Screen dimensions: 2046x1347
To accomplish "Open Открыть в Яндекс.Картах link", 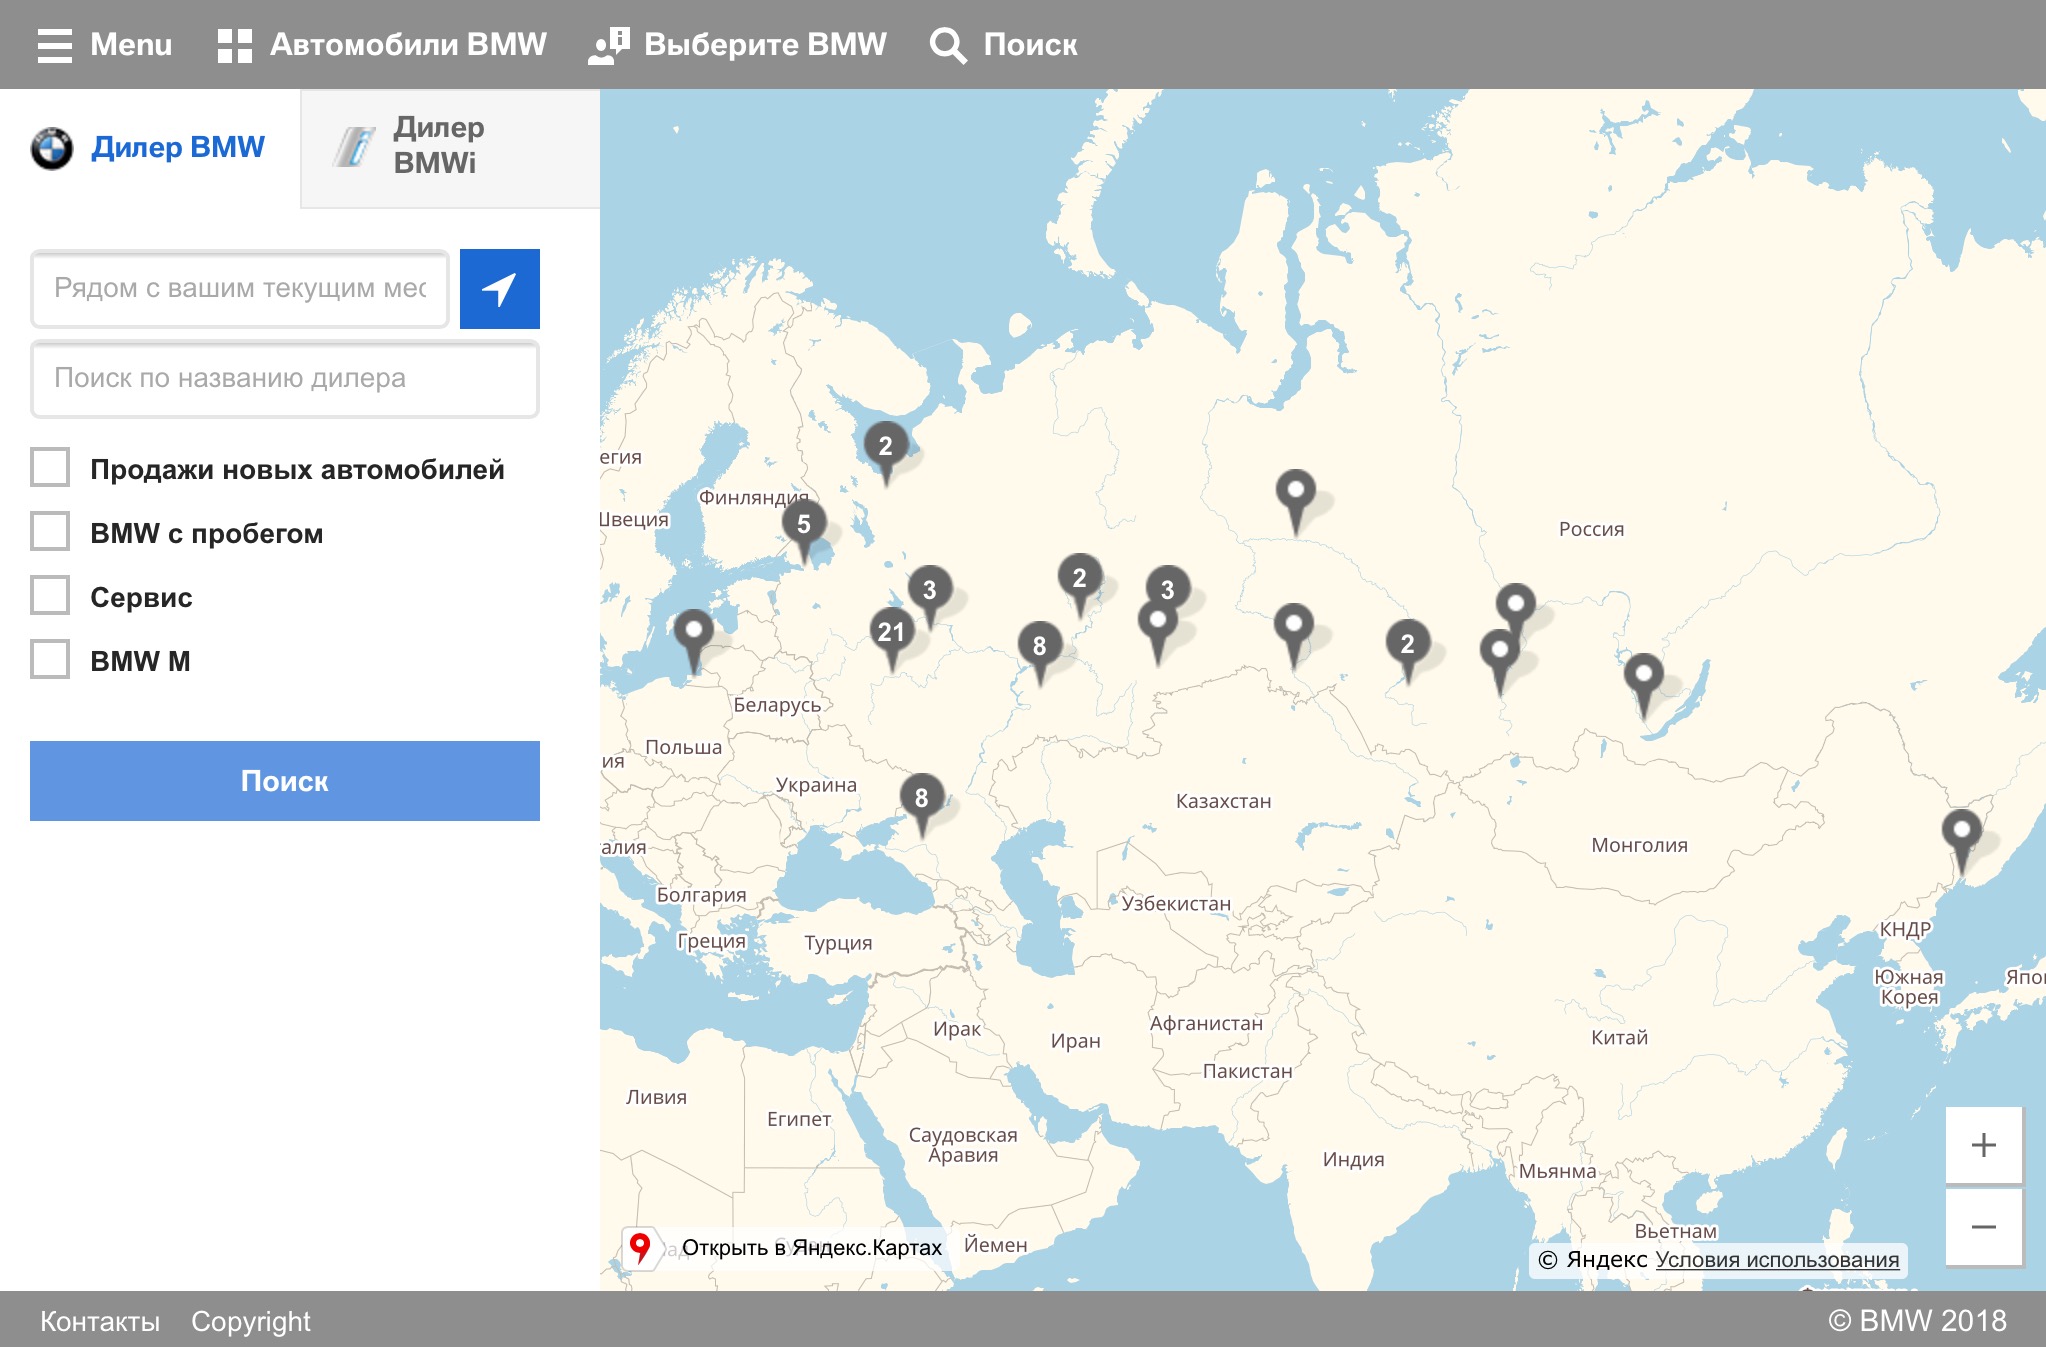I will 811,1248.
